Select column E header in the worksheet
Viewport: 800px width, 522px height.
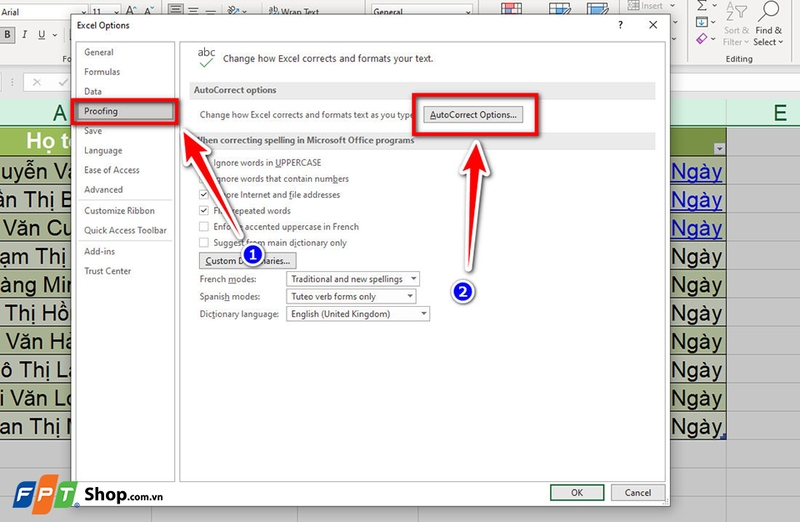[x=763, y=112]
